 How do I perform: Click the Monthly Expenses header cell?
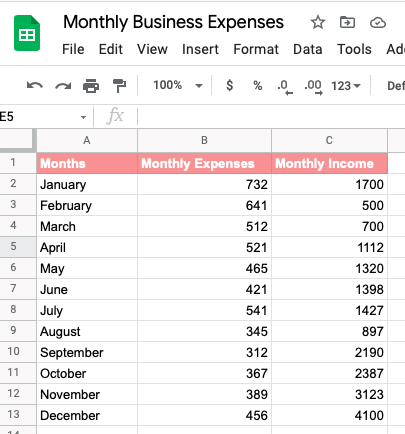click(205, 163)
